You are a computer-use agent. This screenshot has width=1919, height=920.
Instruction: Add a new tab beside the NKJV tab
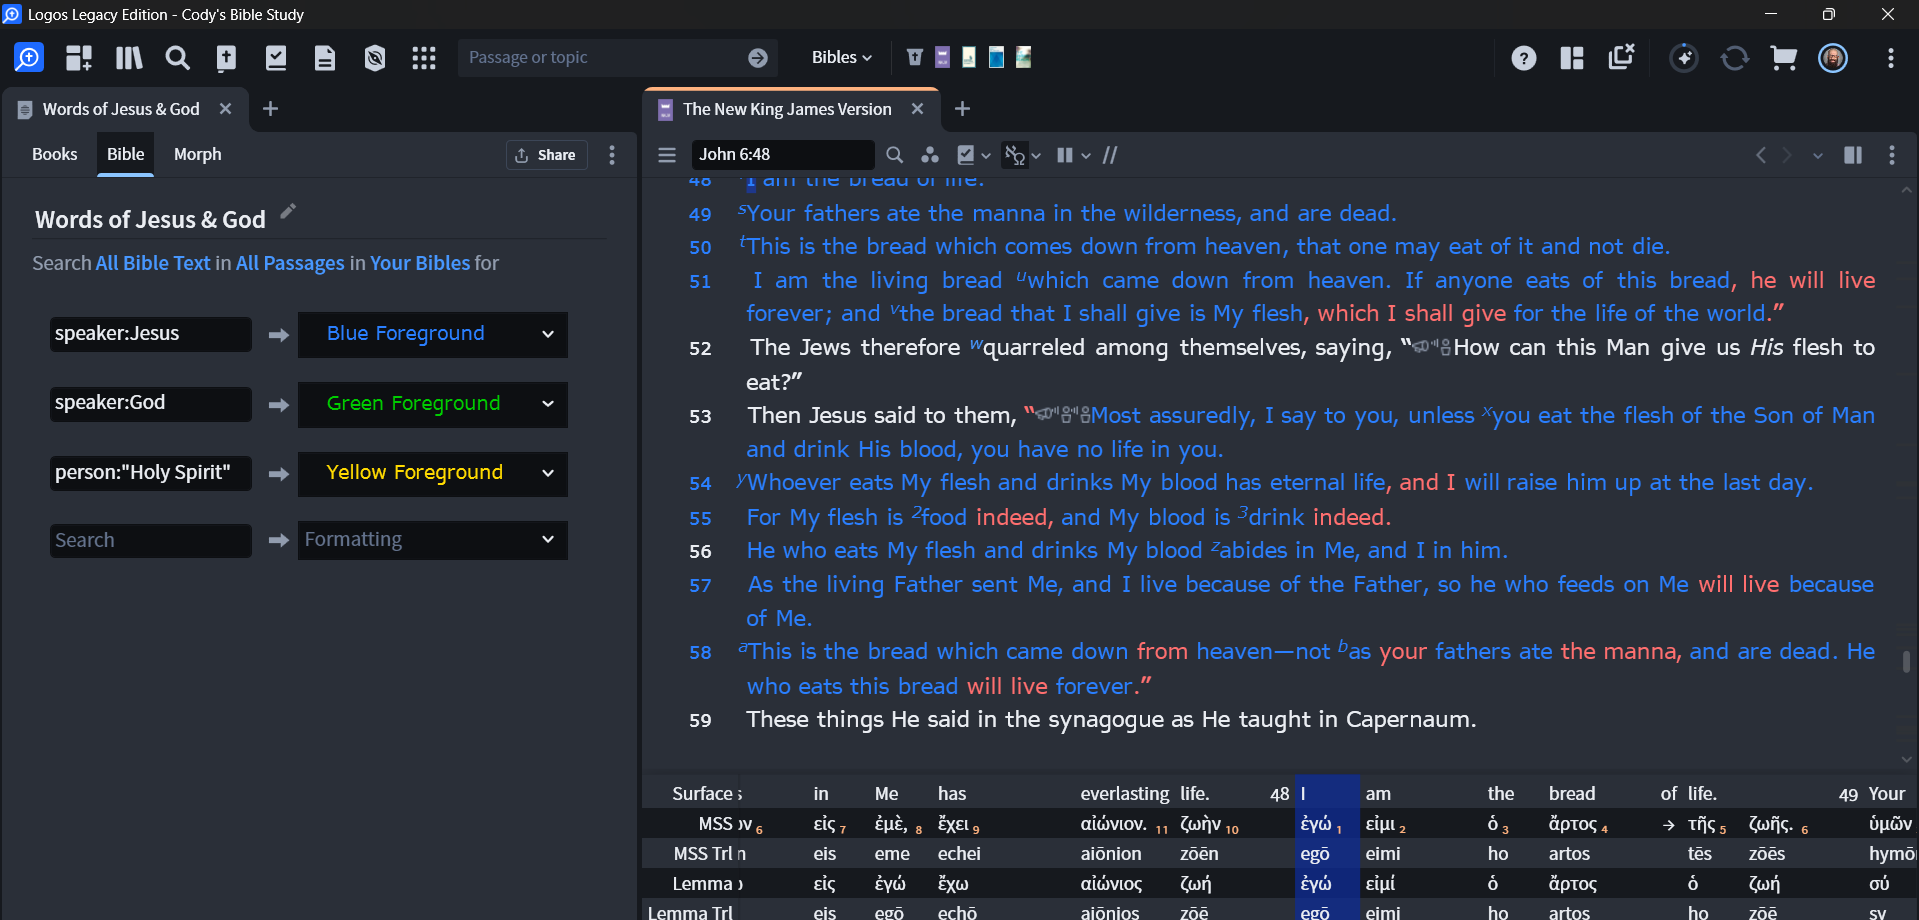[962, 109]
